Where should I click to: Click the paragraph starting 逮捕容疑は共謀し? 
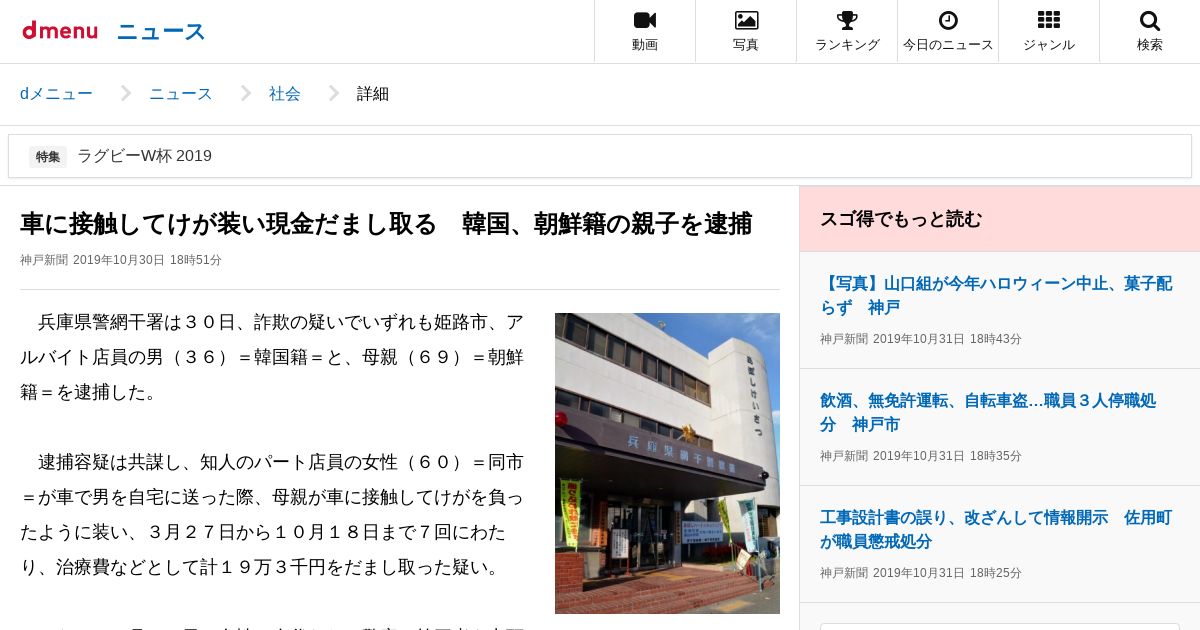[272, 515]
